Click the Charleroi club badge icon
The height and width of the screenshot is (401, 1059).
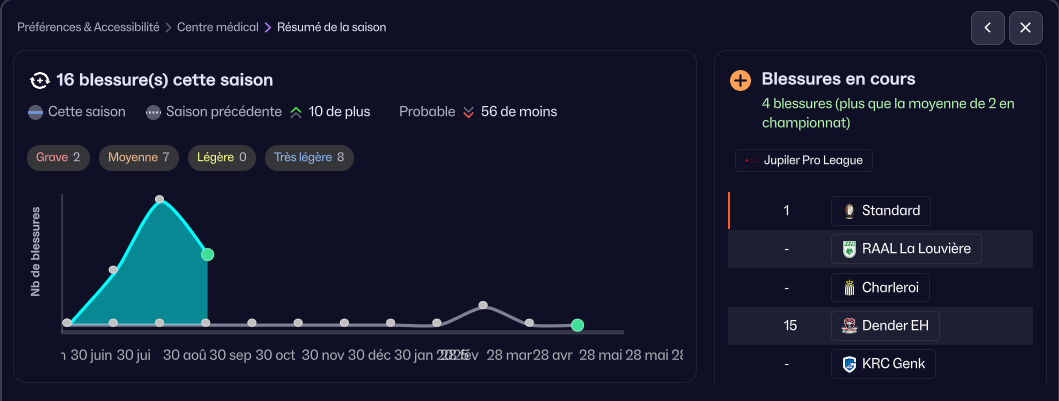tap(849, 288)
